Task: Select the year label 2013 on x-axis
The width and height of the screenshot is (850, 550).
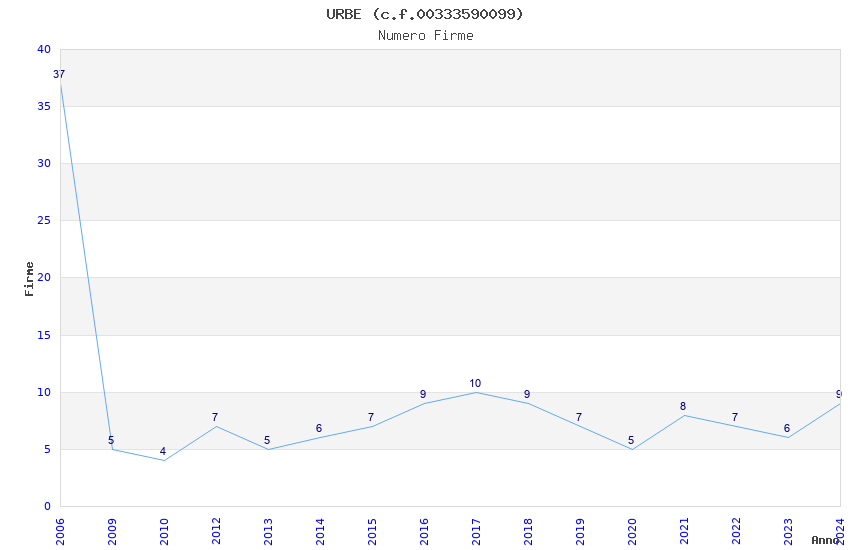Action: click(x=268, y=532)
